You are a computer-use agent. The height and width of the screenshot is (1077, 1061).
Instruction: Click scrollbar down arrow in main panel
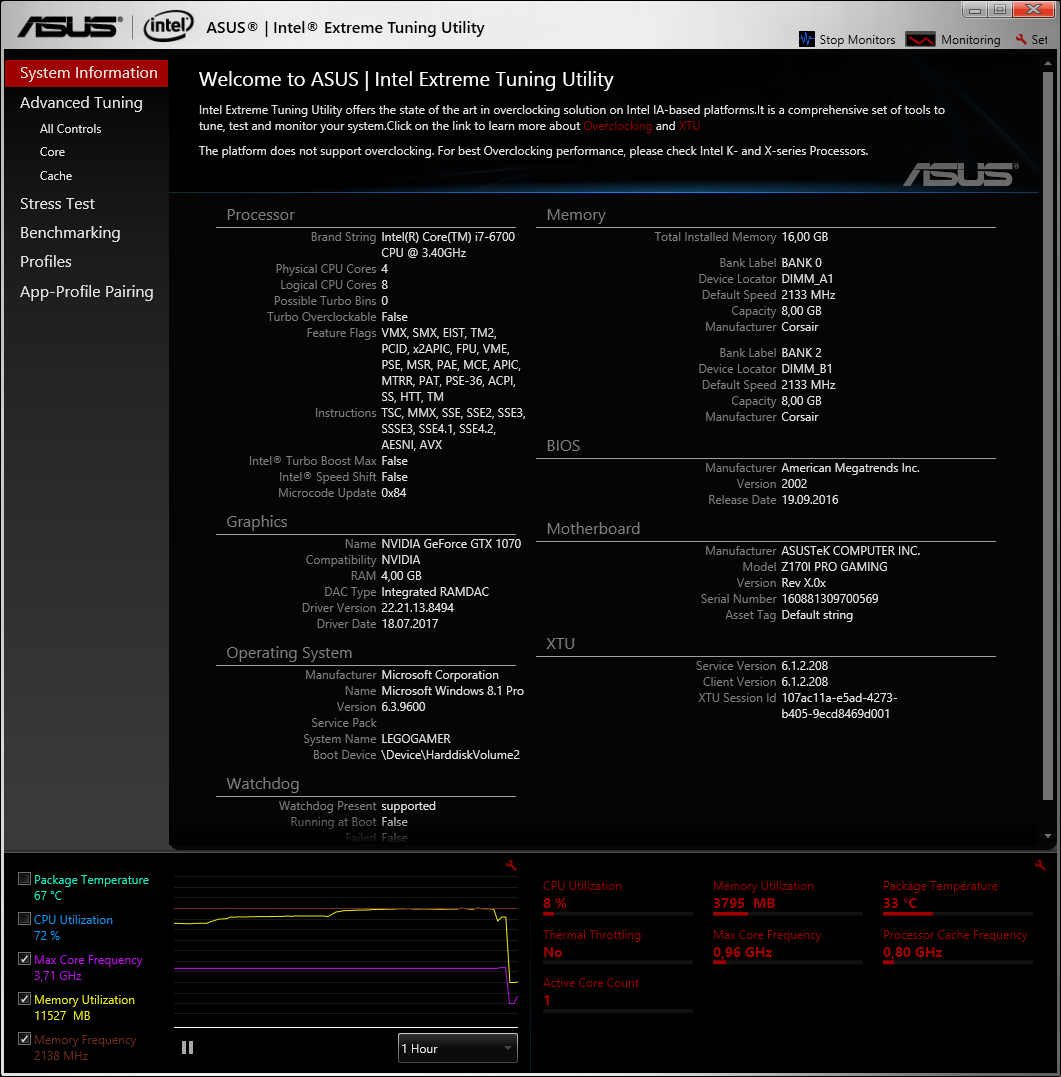pyautogui.click(x=1047, y=836)
